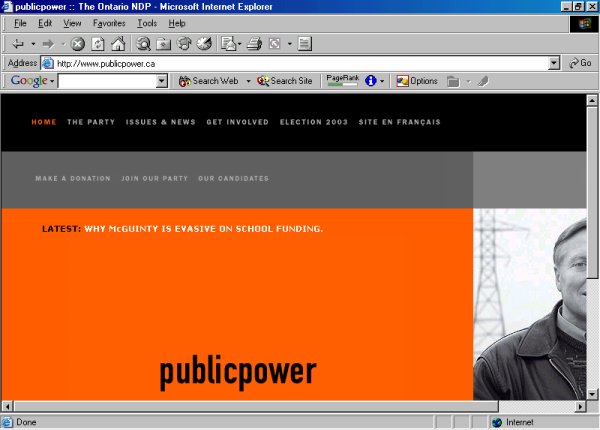Click the Done status page icon

coord(7,422)
